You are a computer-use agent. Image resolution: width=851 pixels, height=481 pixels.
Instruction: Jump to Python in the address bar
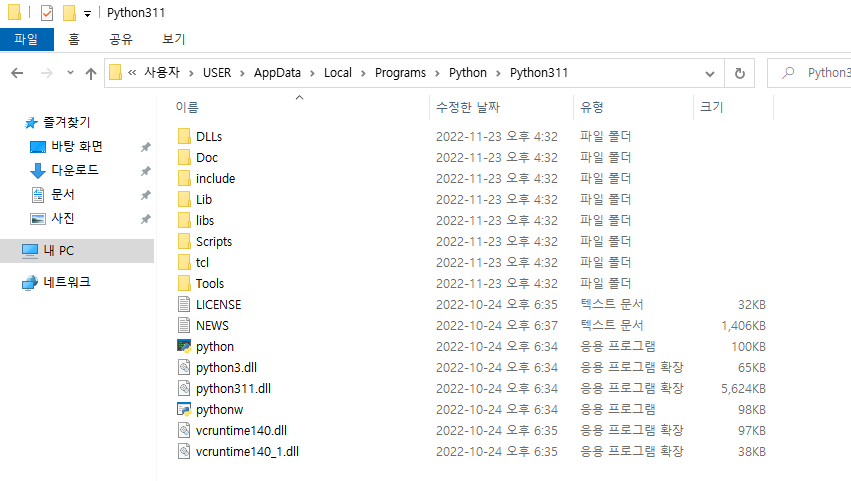[468, 73]
